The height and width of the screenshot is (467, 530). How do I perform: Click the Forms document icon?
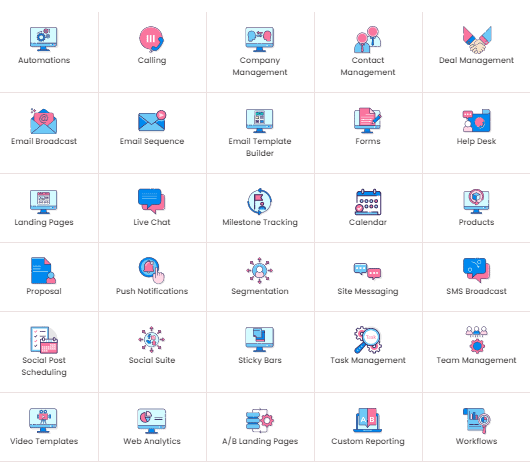(367, 121)
